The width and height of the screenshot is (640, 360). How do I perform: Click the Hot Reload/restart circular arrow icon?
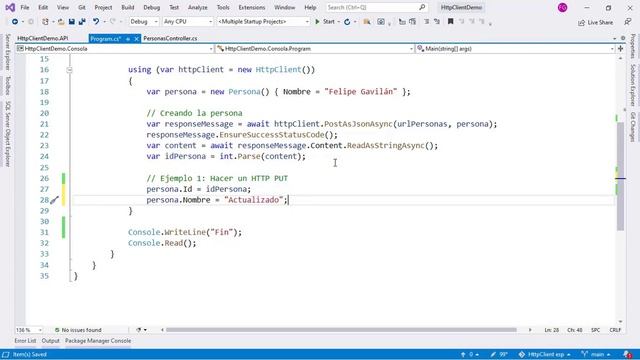pos(347,22)
